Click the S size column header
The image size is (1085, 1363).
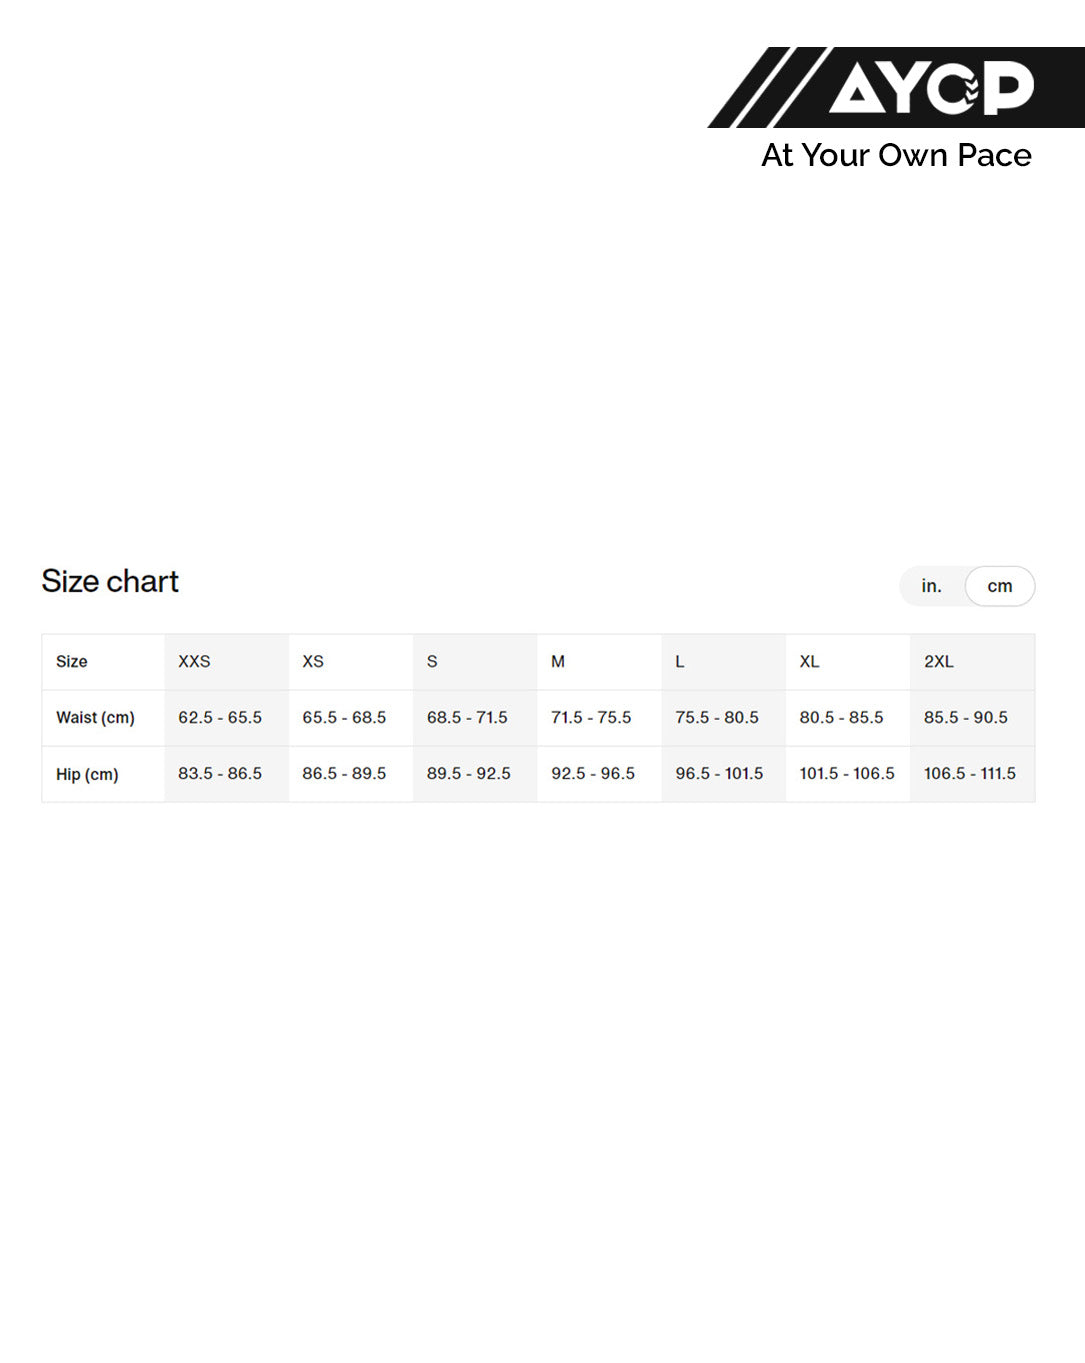click(432, 662)
